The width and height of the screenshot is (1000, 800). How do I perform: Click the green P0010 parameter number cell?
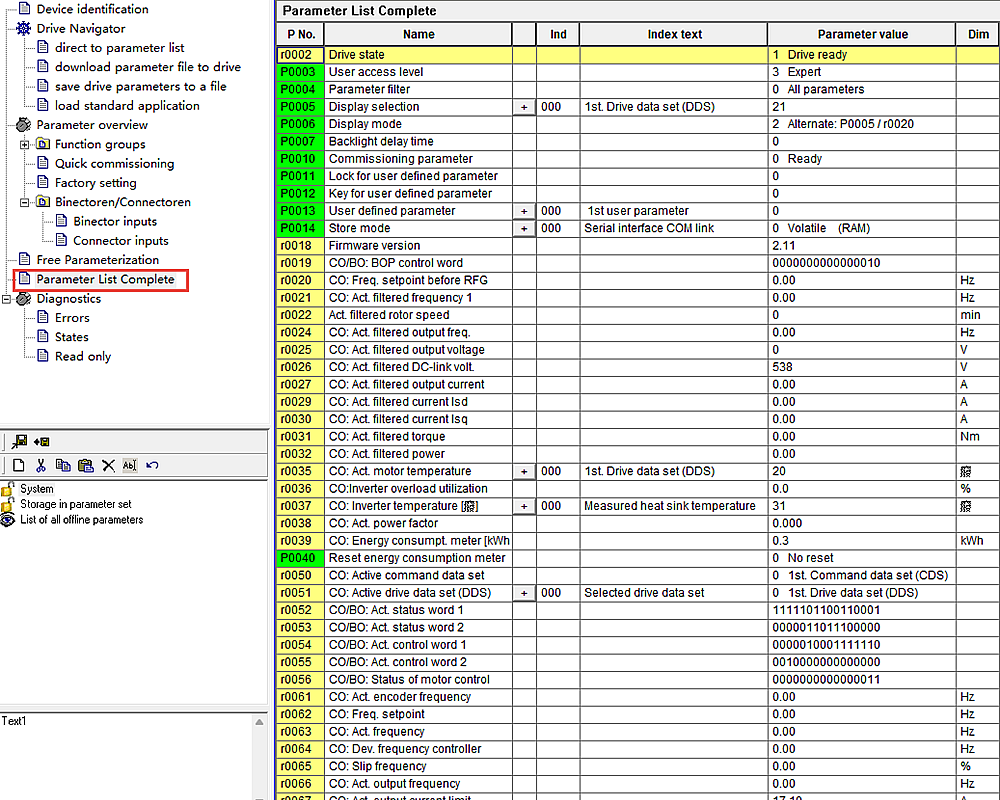299,159
